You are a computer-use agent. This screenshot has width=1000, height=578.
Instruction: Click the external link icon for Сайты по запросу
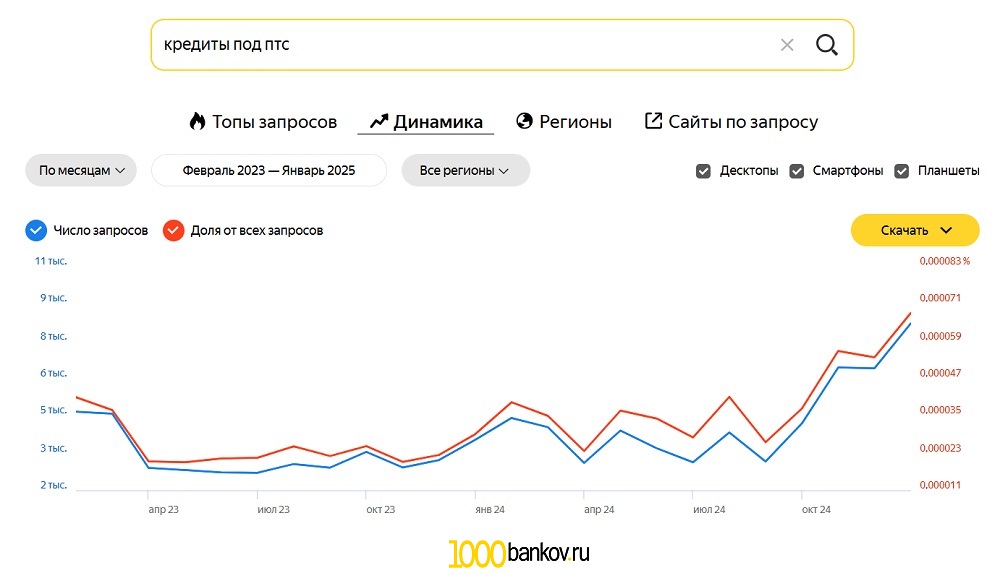pos(653,122)
